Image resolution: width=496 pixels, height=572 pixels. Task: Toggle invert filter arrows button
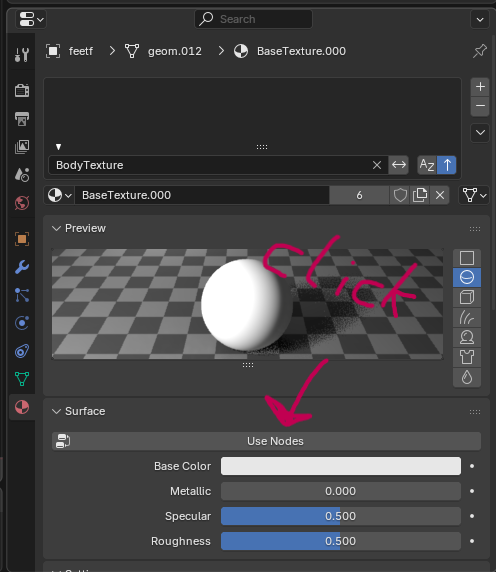pos(398,165)
